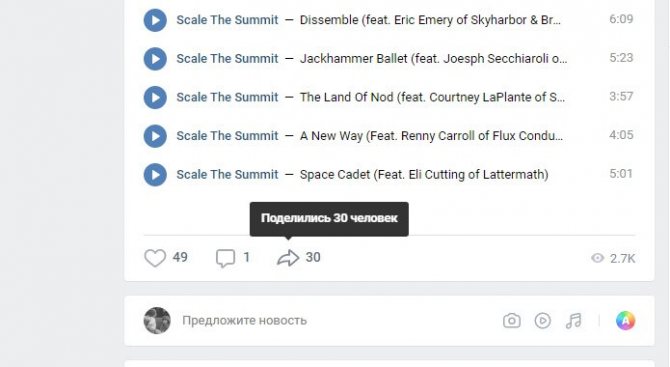This screenshot has width=670, height=367.
Task: Attach a video with play-circle icon
Action: click(x=543, y=320)
